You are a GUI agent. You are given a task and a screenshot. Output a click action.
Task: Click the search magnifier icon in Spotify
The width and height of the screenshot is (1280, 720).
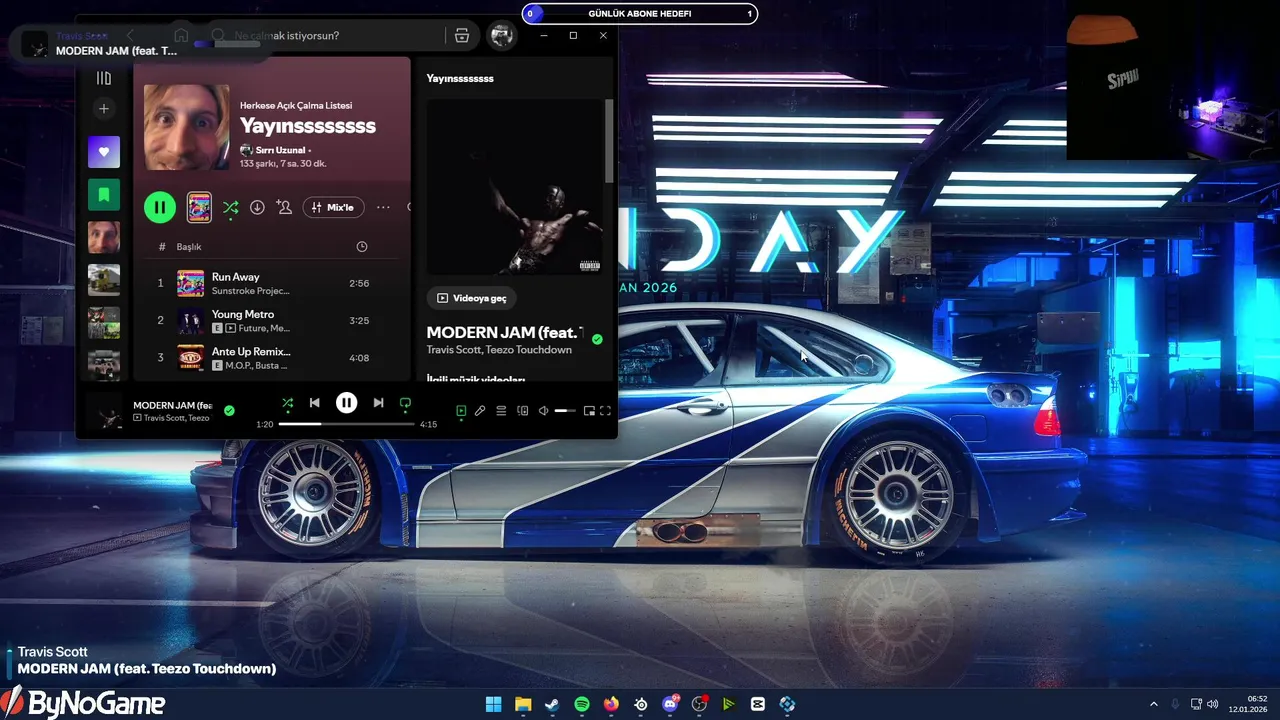218,36
